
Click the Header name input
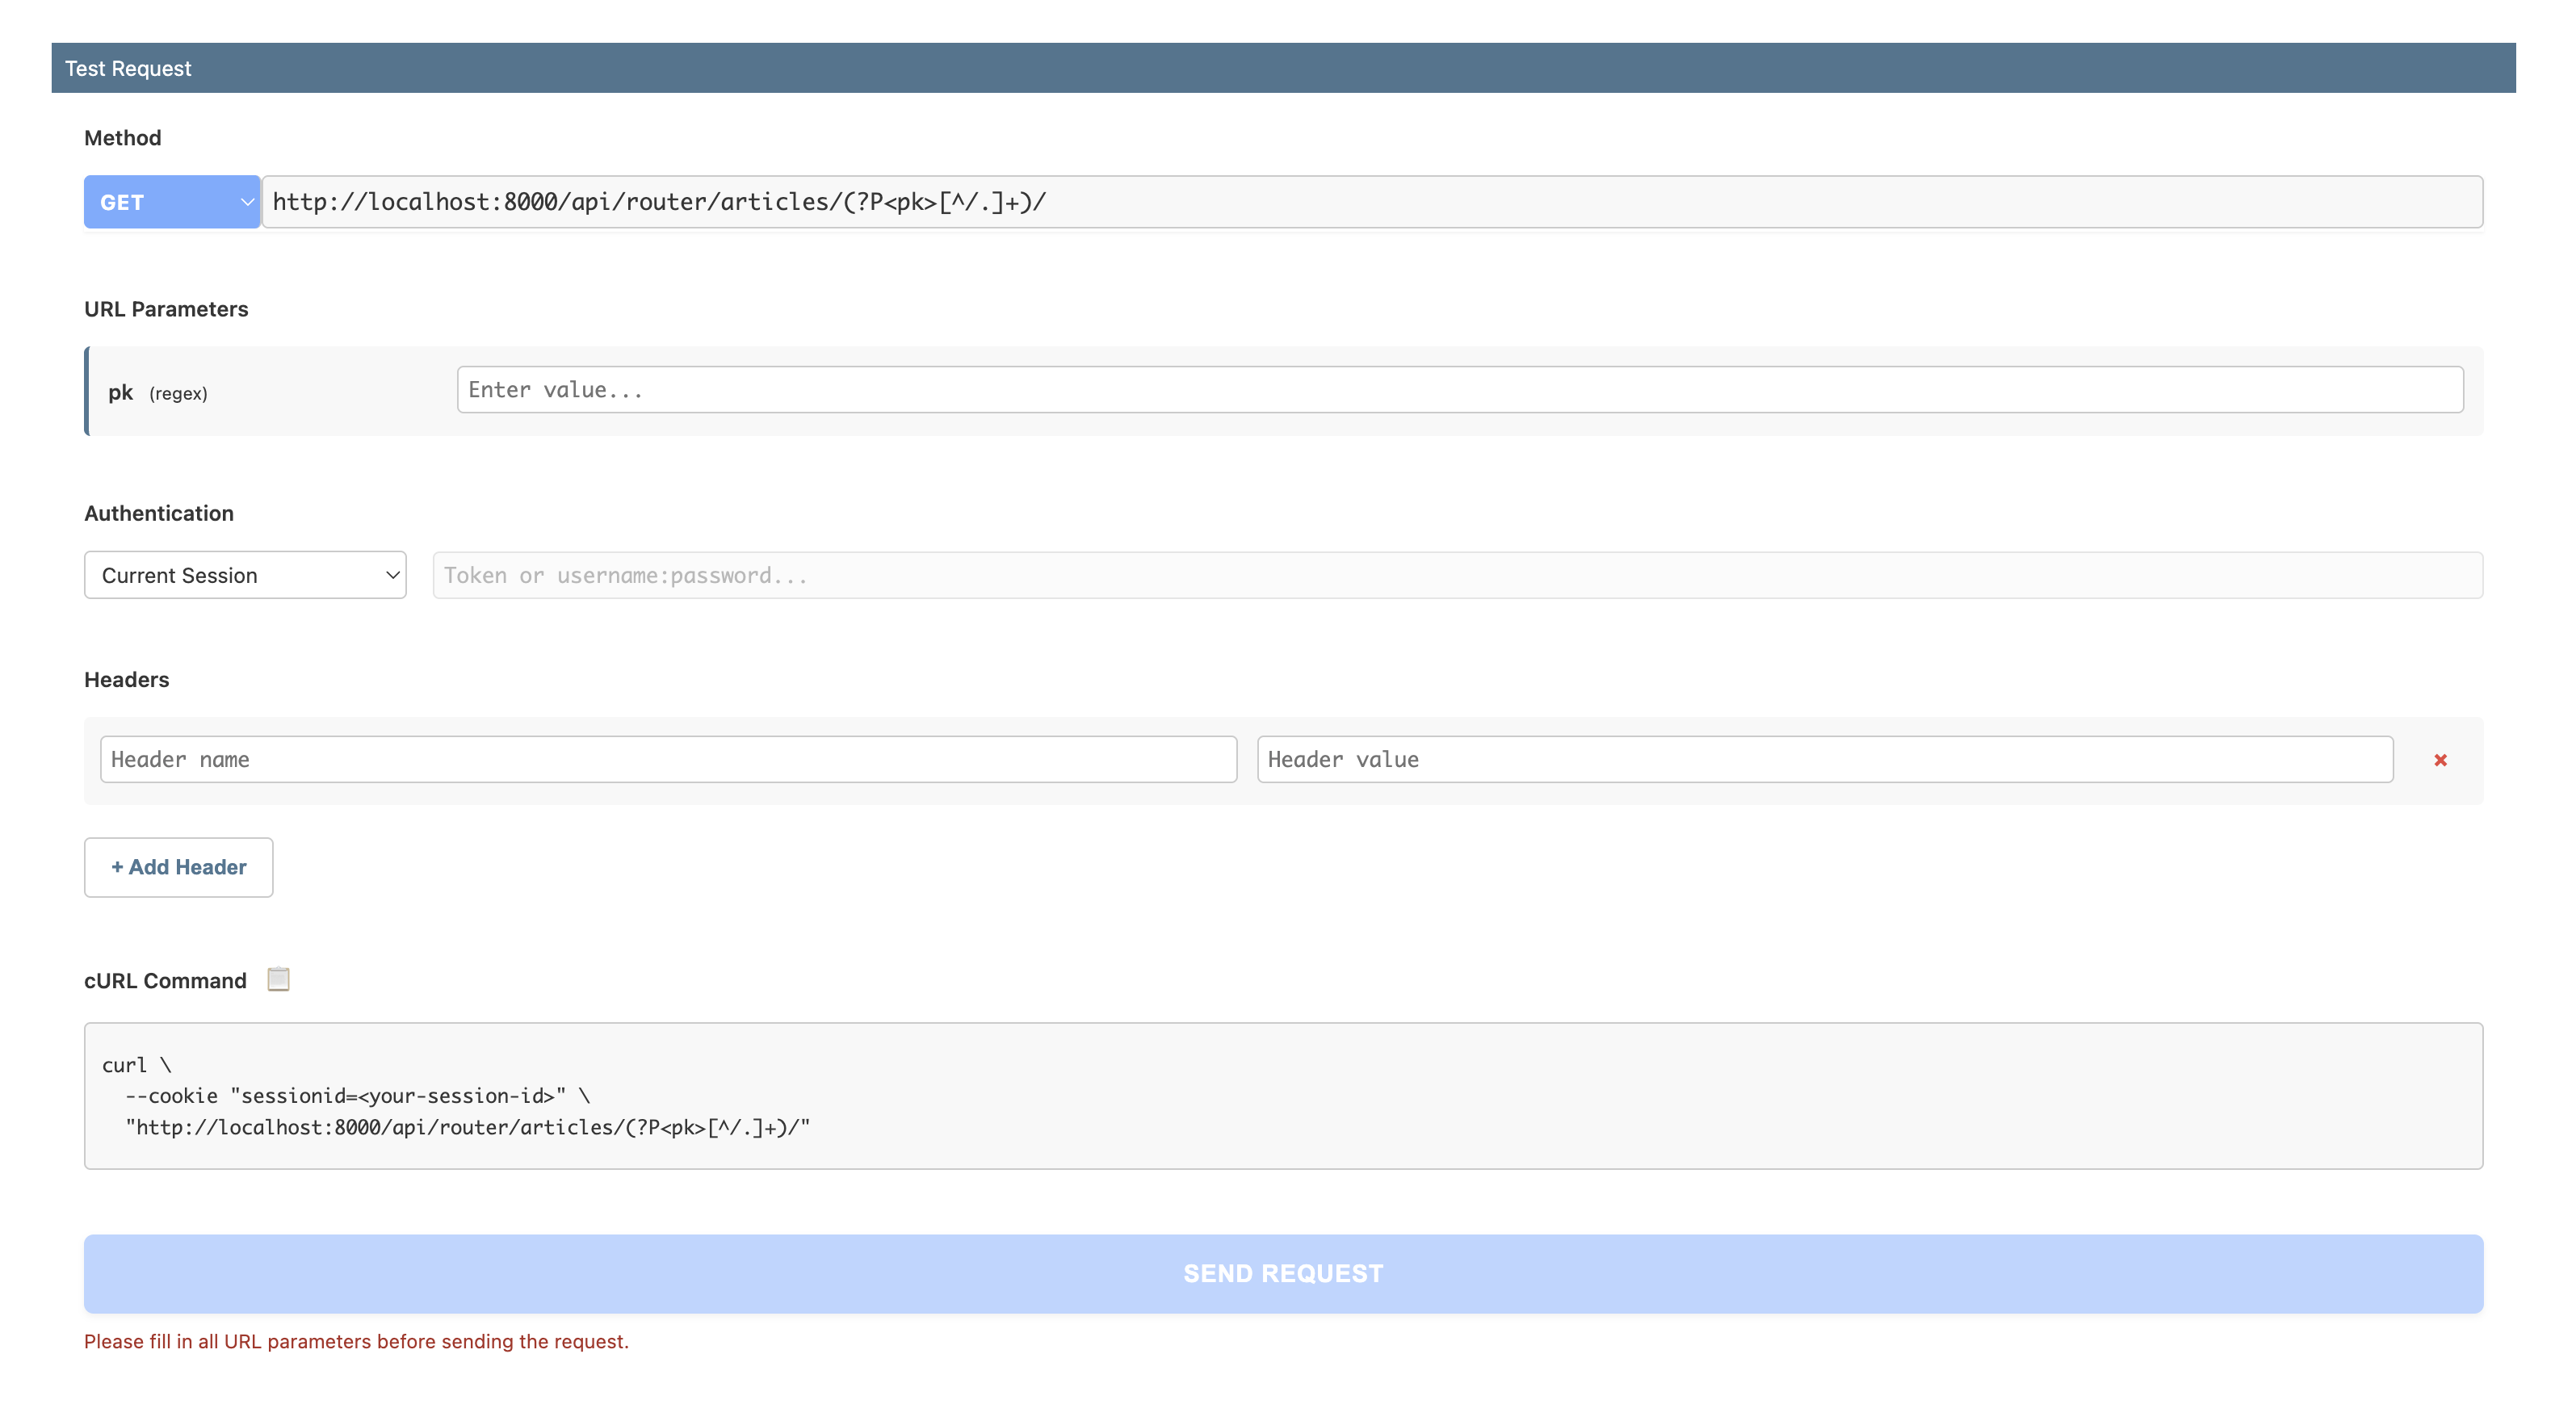click(x=667, y=759)
